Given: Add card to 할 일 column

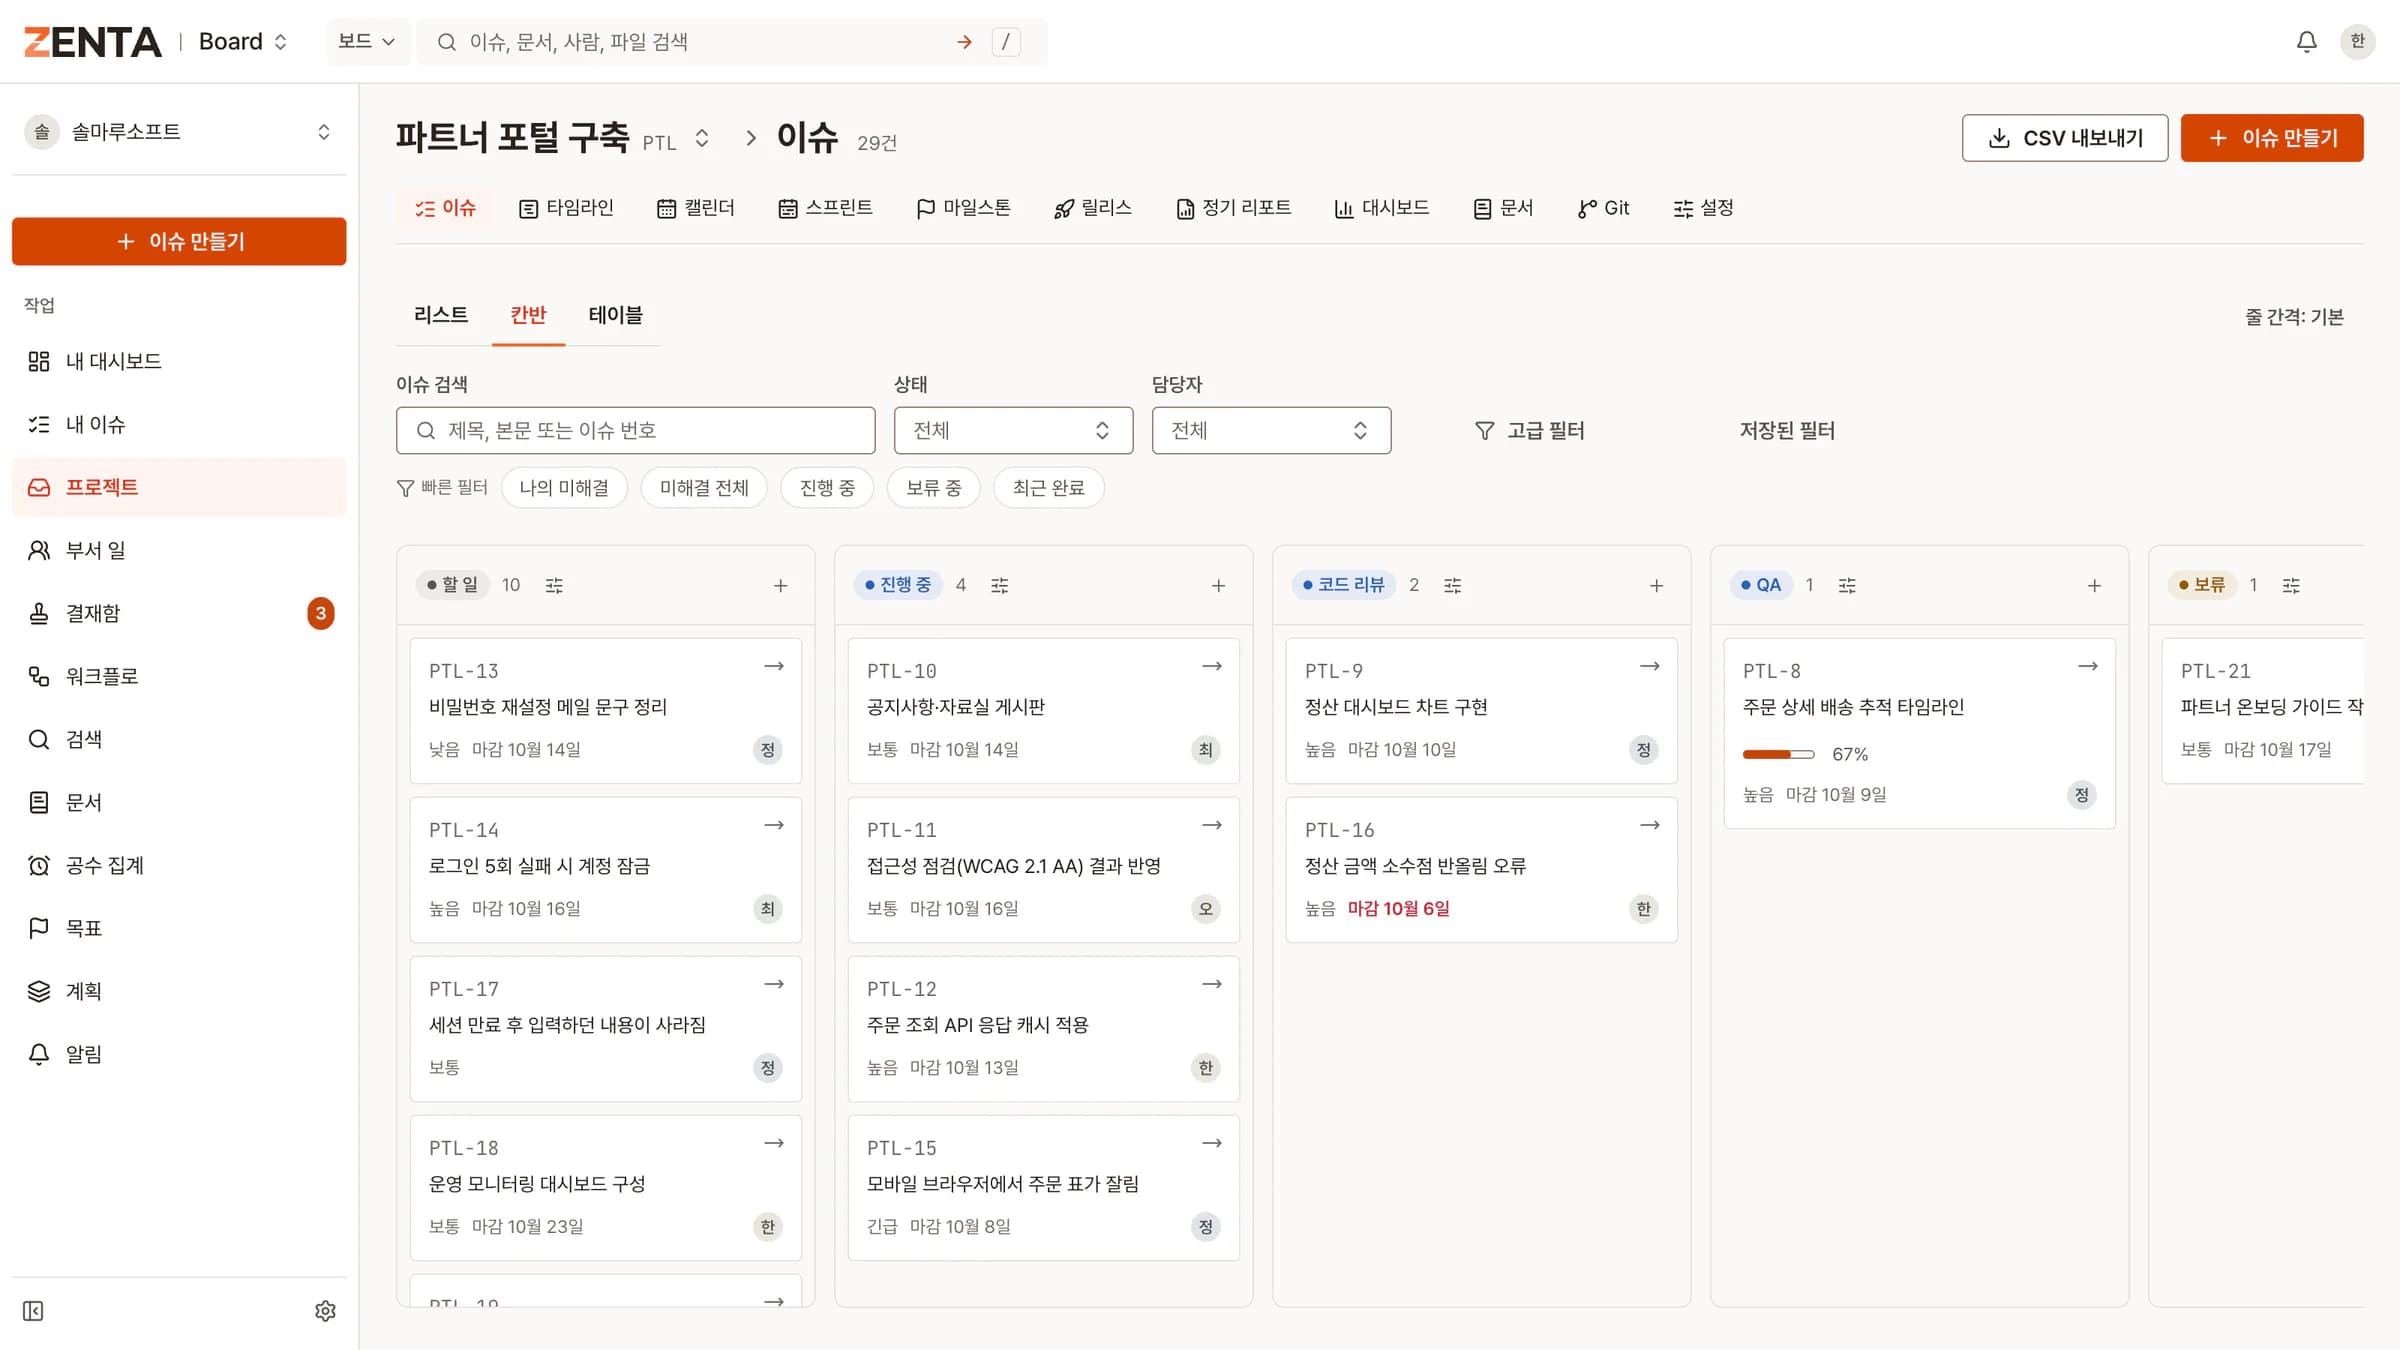Looking at the screenshot, I should coord(780,585).
